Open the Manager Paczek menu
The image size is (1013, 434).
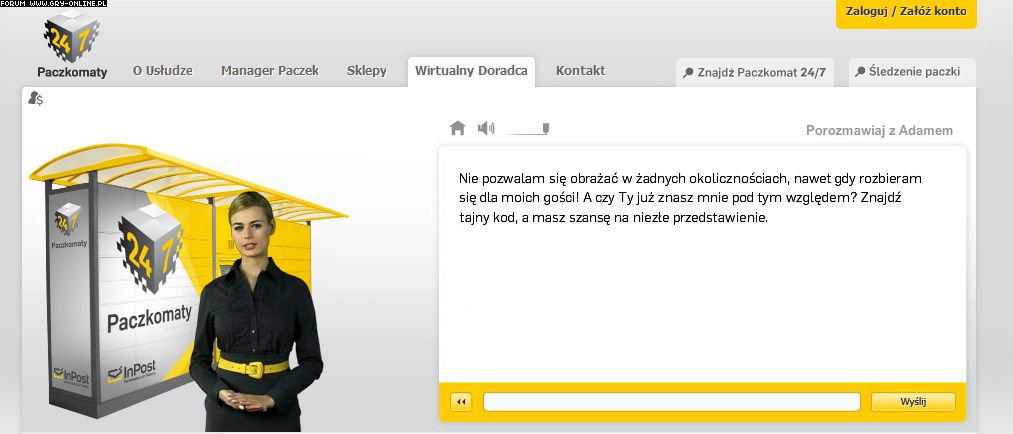(270, 71)
